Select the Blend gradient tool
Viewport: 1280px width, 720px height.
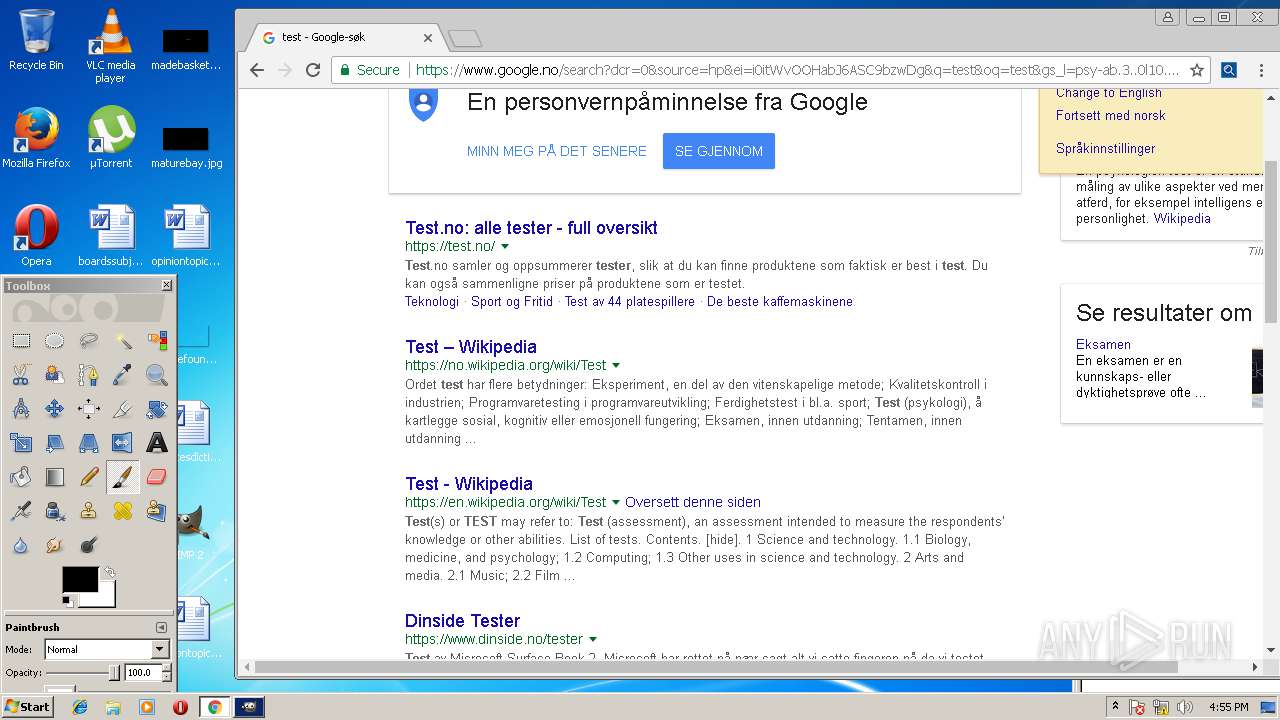(x=55, y=477)
